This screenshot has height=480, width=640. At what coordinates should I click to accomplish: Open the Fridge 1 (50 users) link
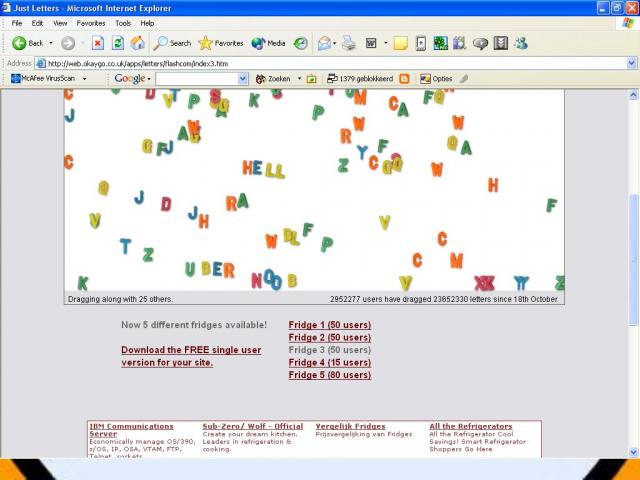330,325
